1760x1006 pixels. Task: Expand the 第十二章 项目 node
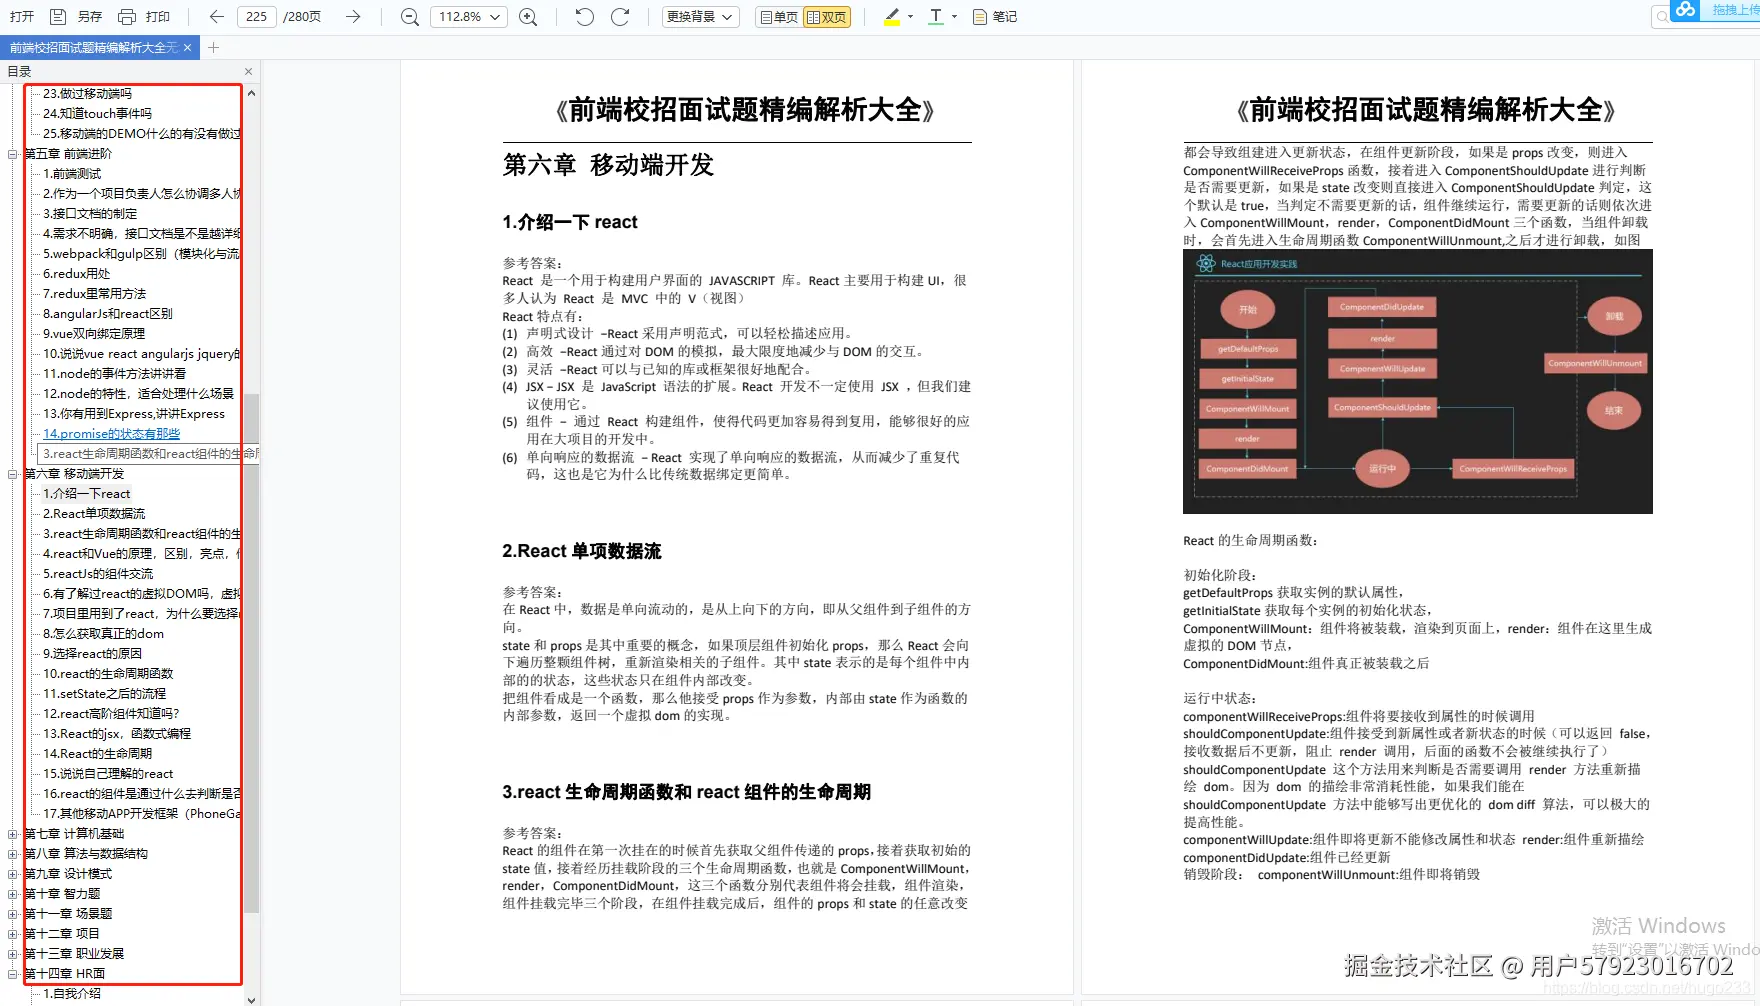point(13,934)
